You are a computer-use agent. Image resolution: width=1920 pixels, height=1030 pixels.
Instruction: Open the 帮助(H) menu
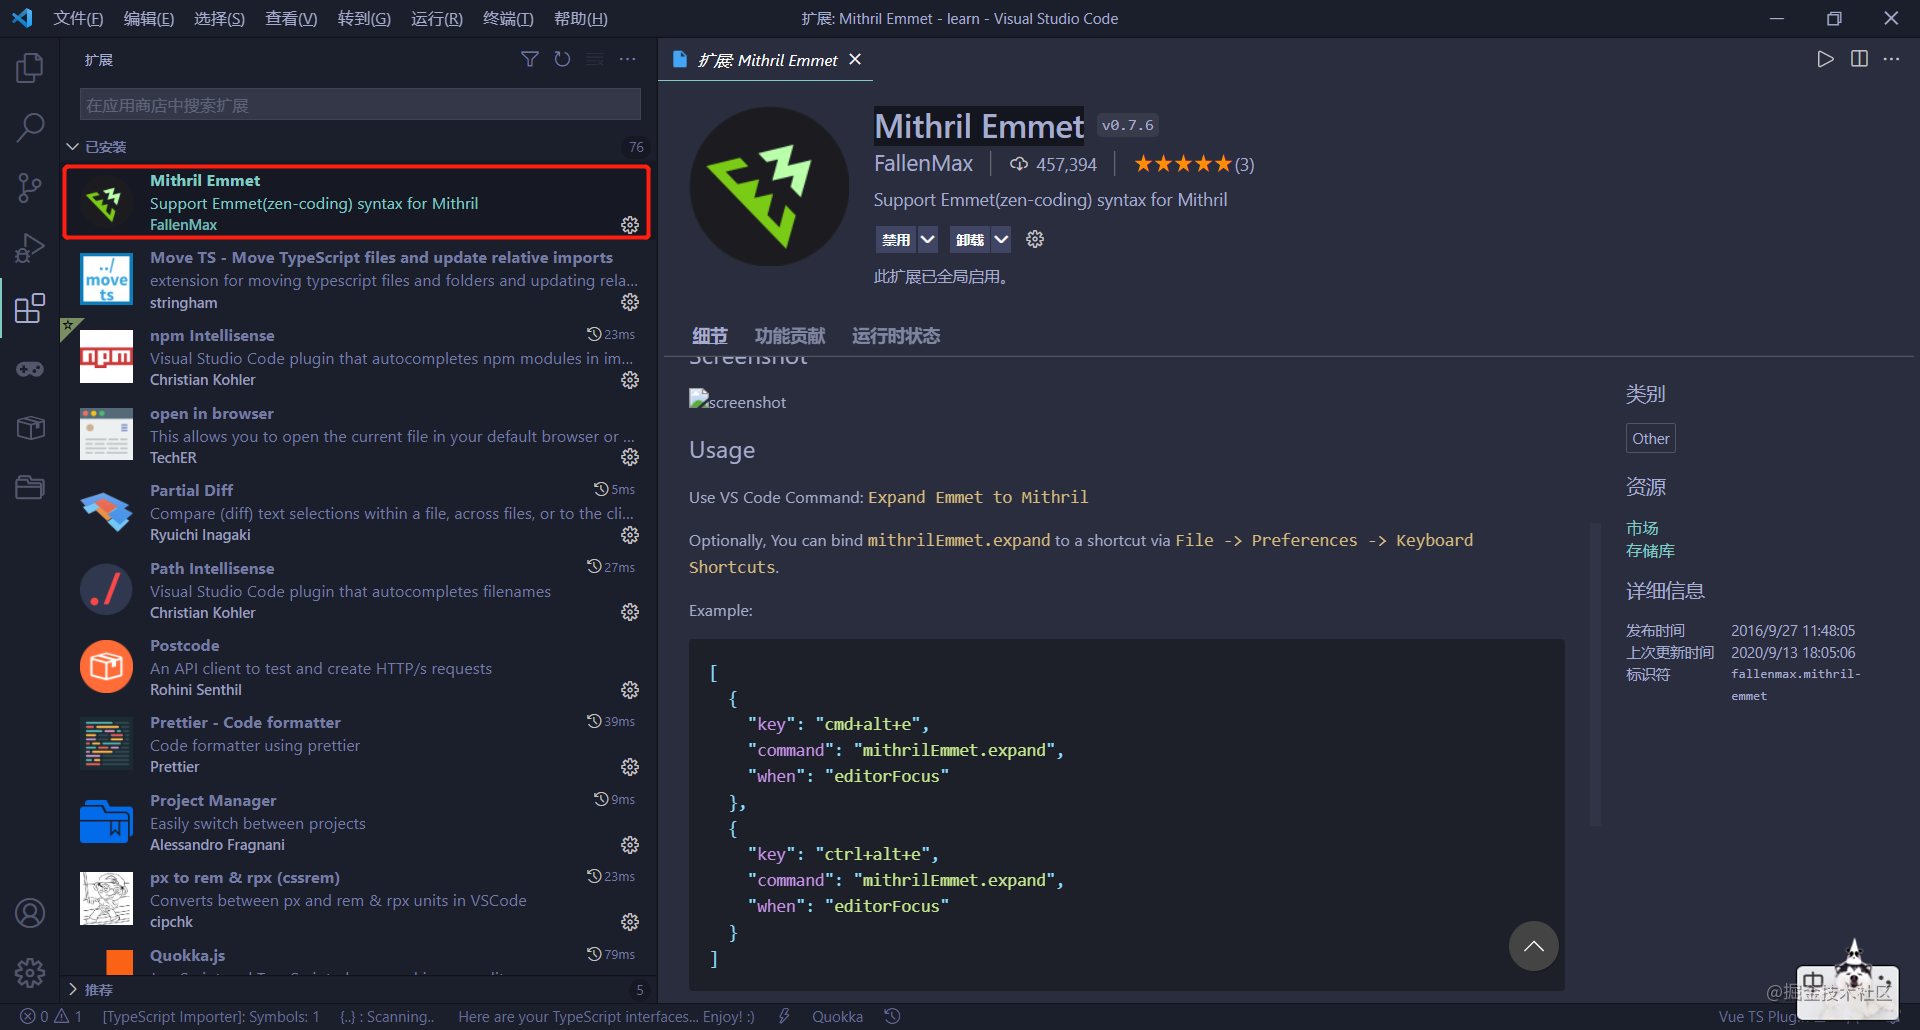pos(581,19)
